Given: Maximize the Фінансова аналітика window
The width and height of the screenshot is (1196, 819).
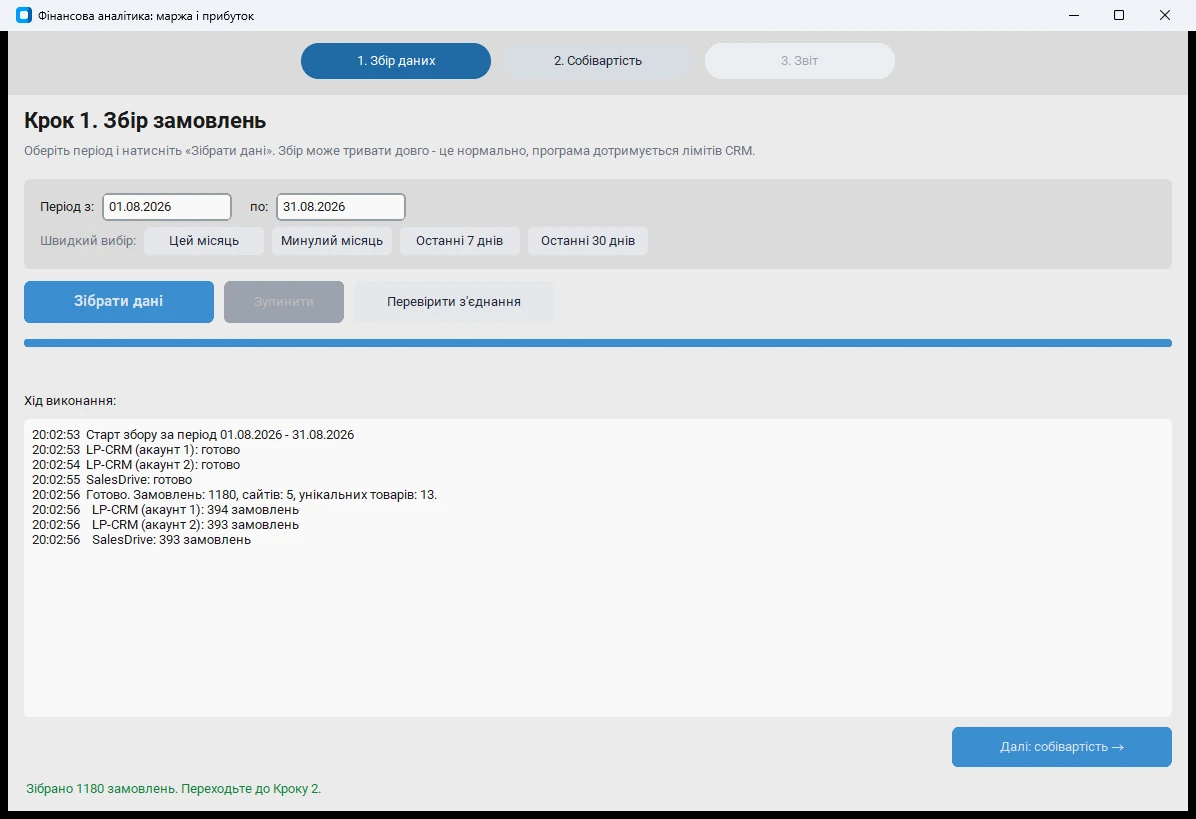Looking at the screenshot, I should 1119,15.
